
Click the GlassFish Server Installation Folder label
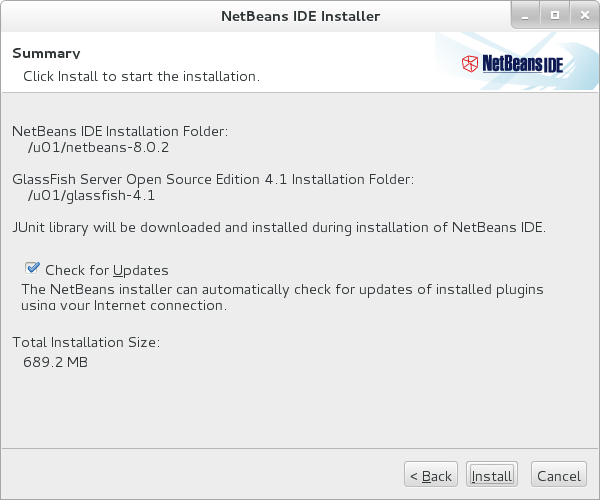pos(213,179)
